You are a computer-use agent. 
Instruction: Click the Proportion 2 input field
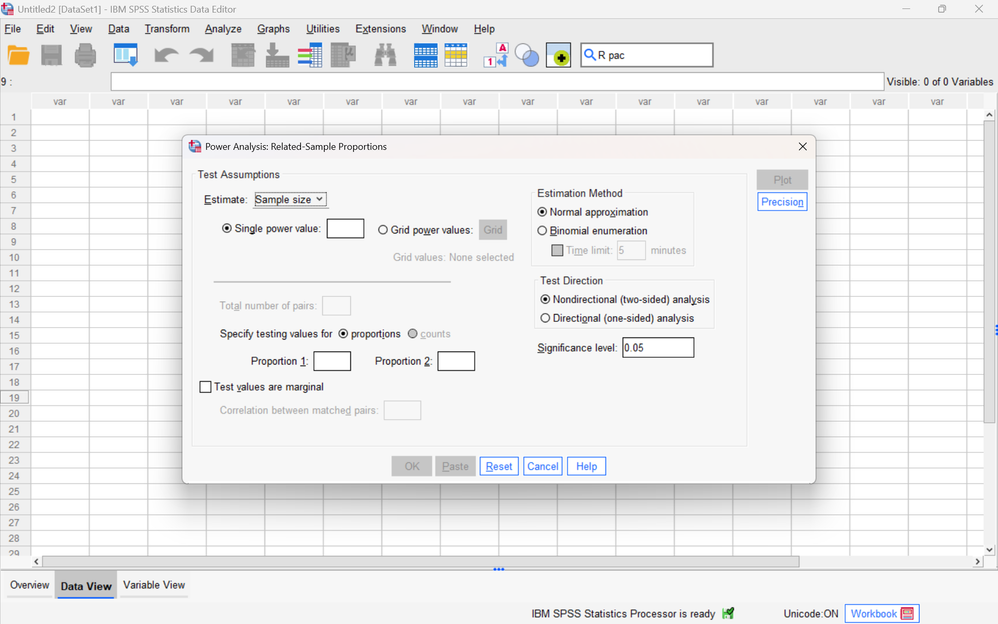click(456, 361)
